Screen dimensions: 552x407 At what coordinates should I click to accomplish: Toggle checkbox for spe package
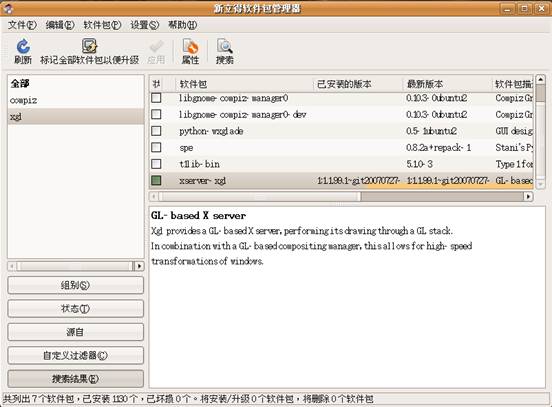[x=156, y=147]
